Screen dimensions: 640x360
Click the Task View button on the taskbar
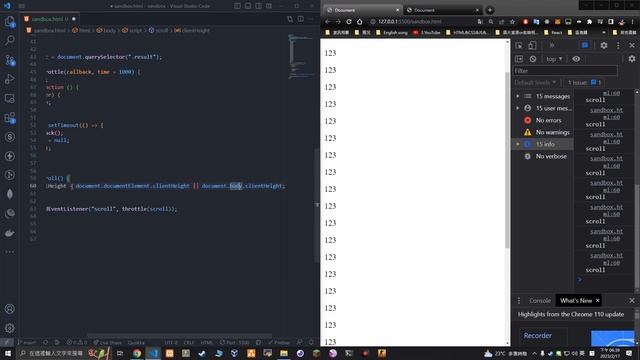click(120, 353)
